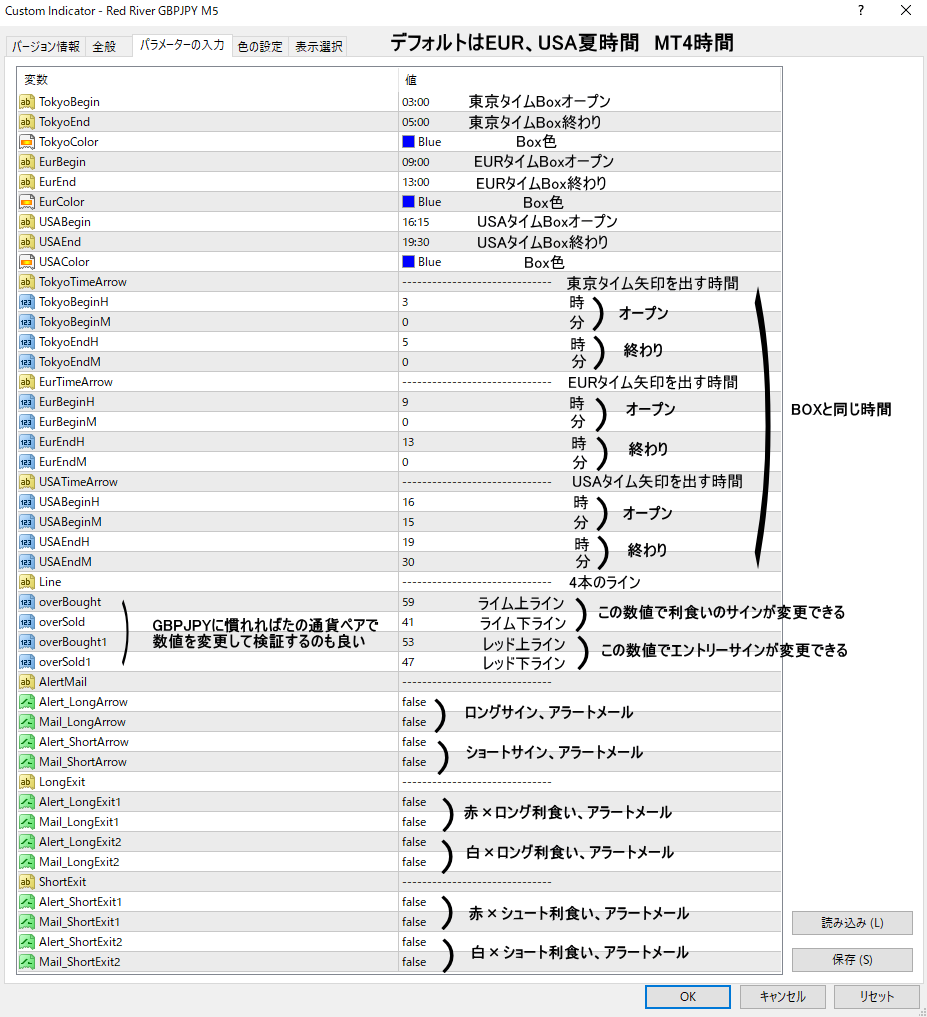This screenshot has width=927, height=1017.
Task: Click the icon beside overBought parameter
Action: [x=27, y=602]
